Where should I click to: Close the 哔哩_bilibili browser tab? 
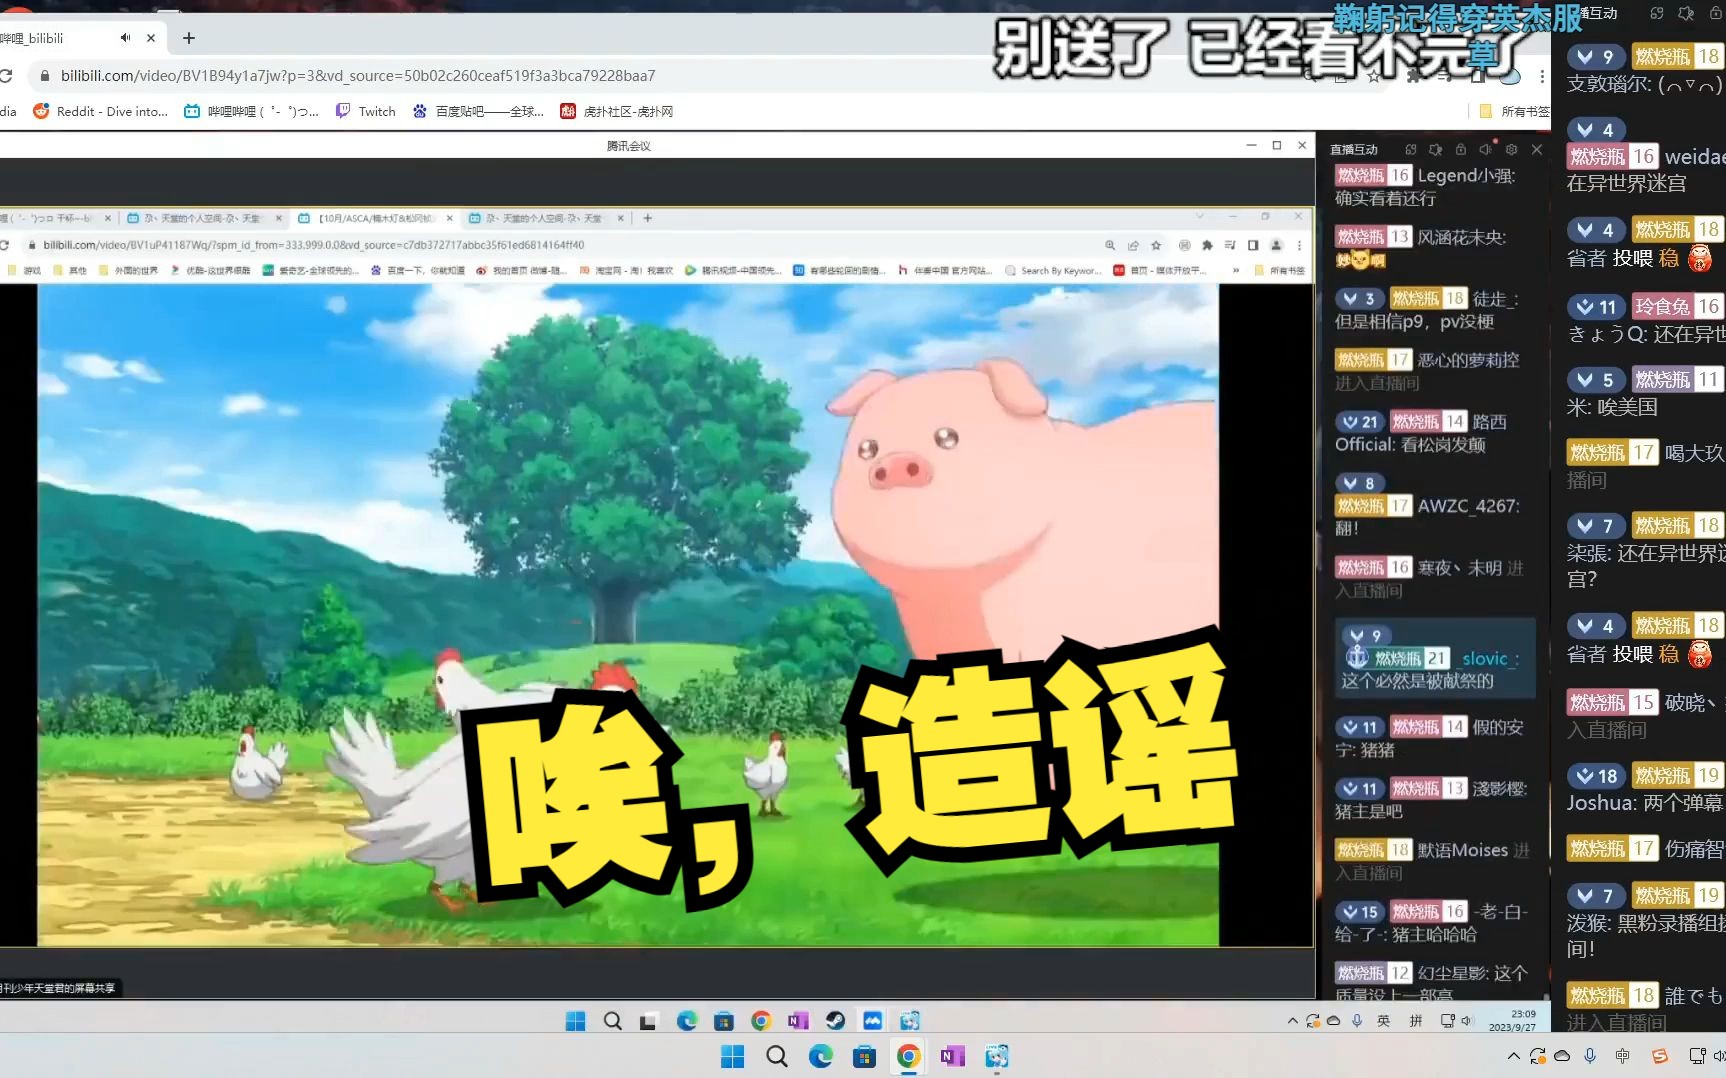coord(151,38)
